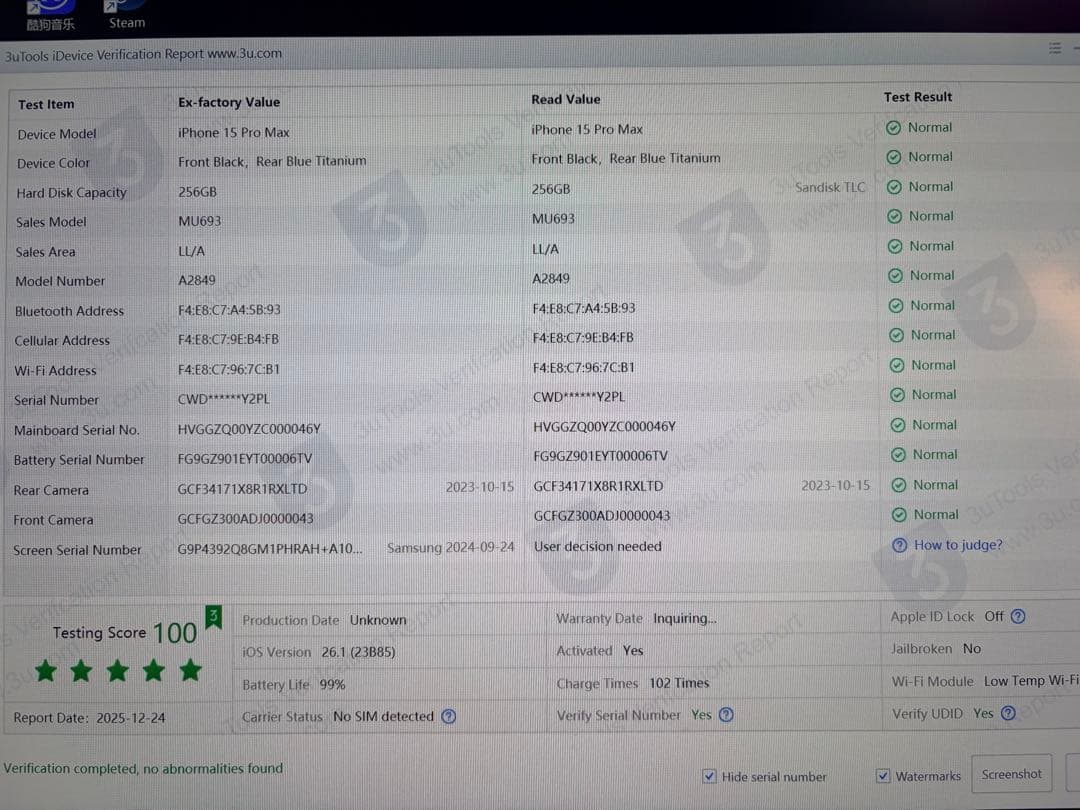
Task: Select the Activated Yes value
Action: tap(632, 651)
